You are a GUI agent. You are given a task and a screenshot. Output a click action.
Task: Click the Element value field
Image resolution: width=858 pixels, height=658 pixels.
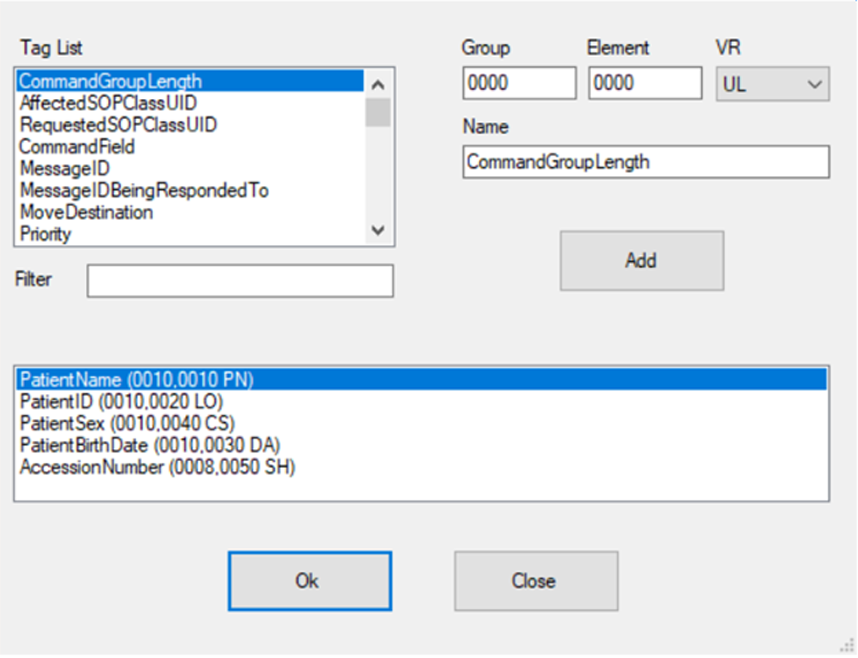pyautogui.click(x=645, y=83)
